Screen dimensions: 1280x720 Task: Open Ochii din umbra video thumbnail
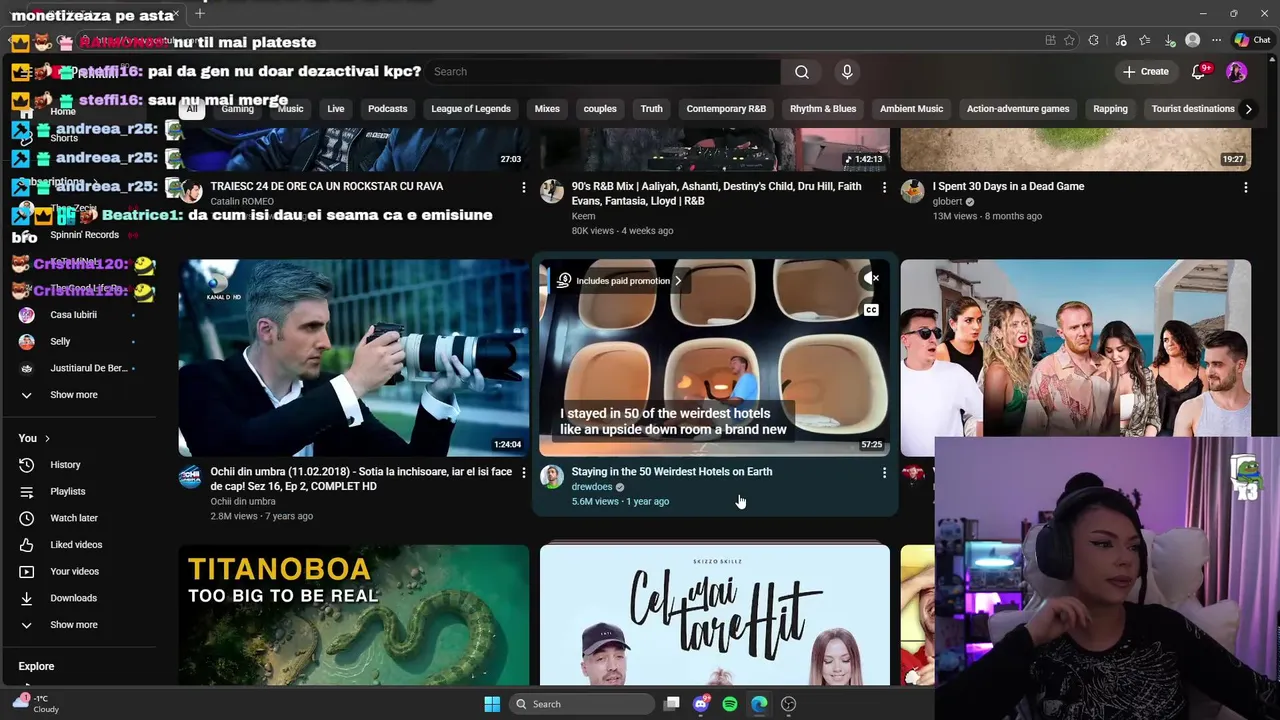(x=354, y=358)
